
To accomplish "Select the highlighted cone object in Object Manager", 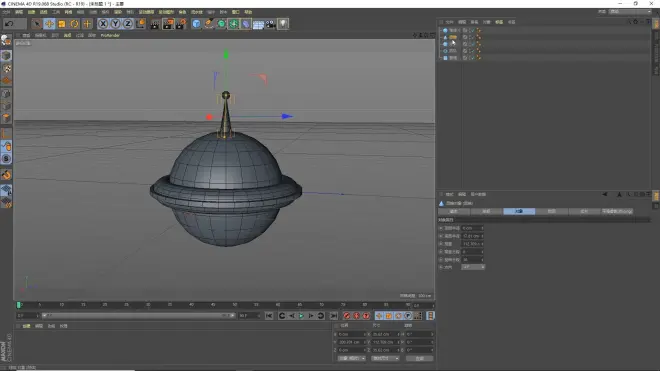I will click(x=453, y=37).
